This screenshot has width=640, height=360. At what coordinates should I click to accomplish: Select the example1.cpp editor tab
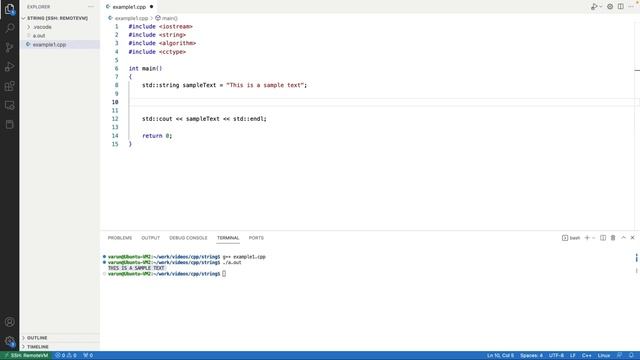[129, 7]
